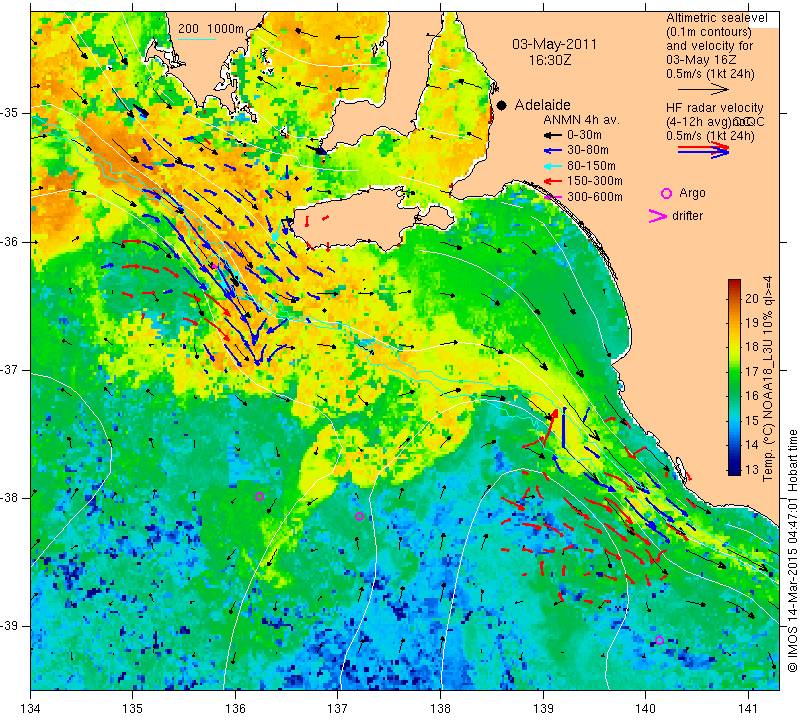Click the Temp NOAA18_L3U colorbar title
This screenshot has height=720, width=800.
768,379
